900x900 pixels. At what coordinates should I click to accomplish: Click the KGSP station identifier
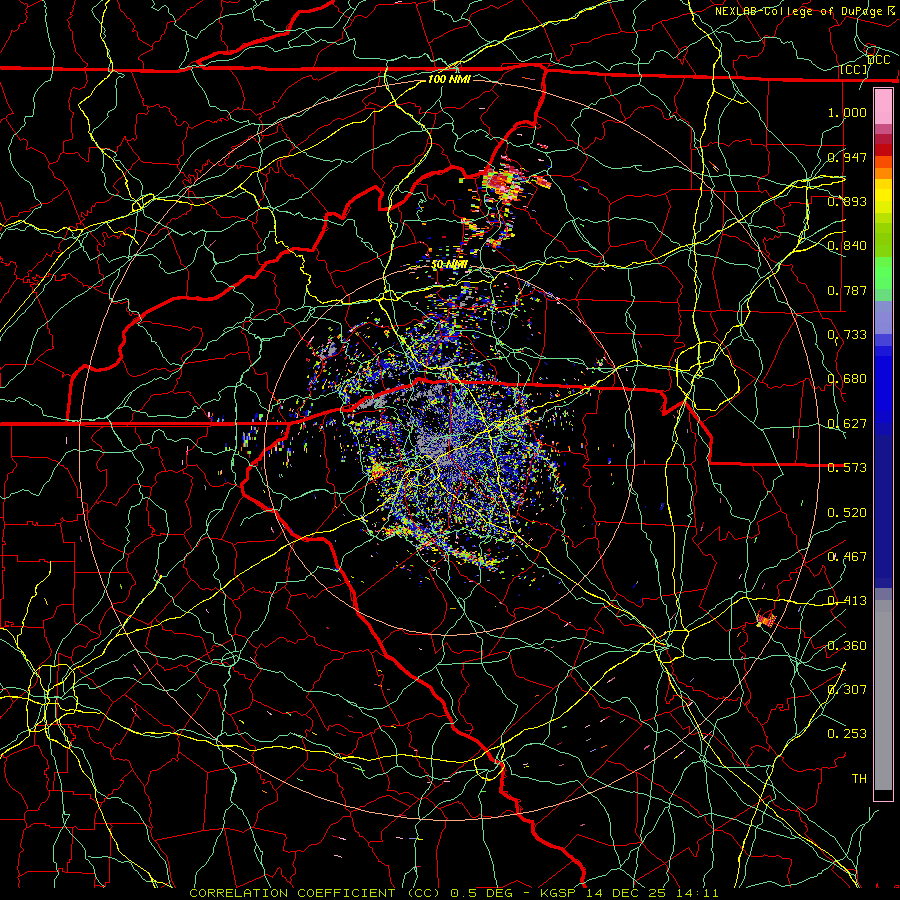[558, 893]
